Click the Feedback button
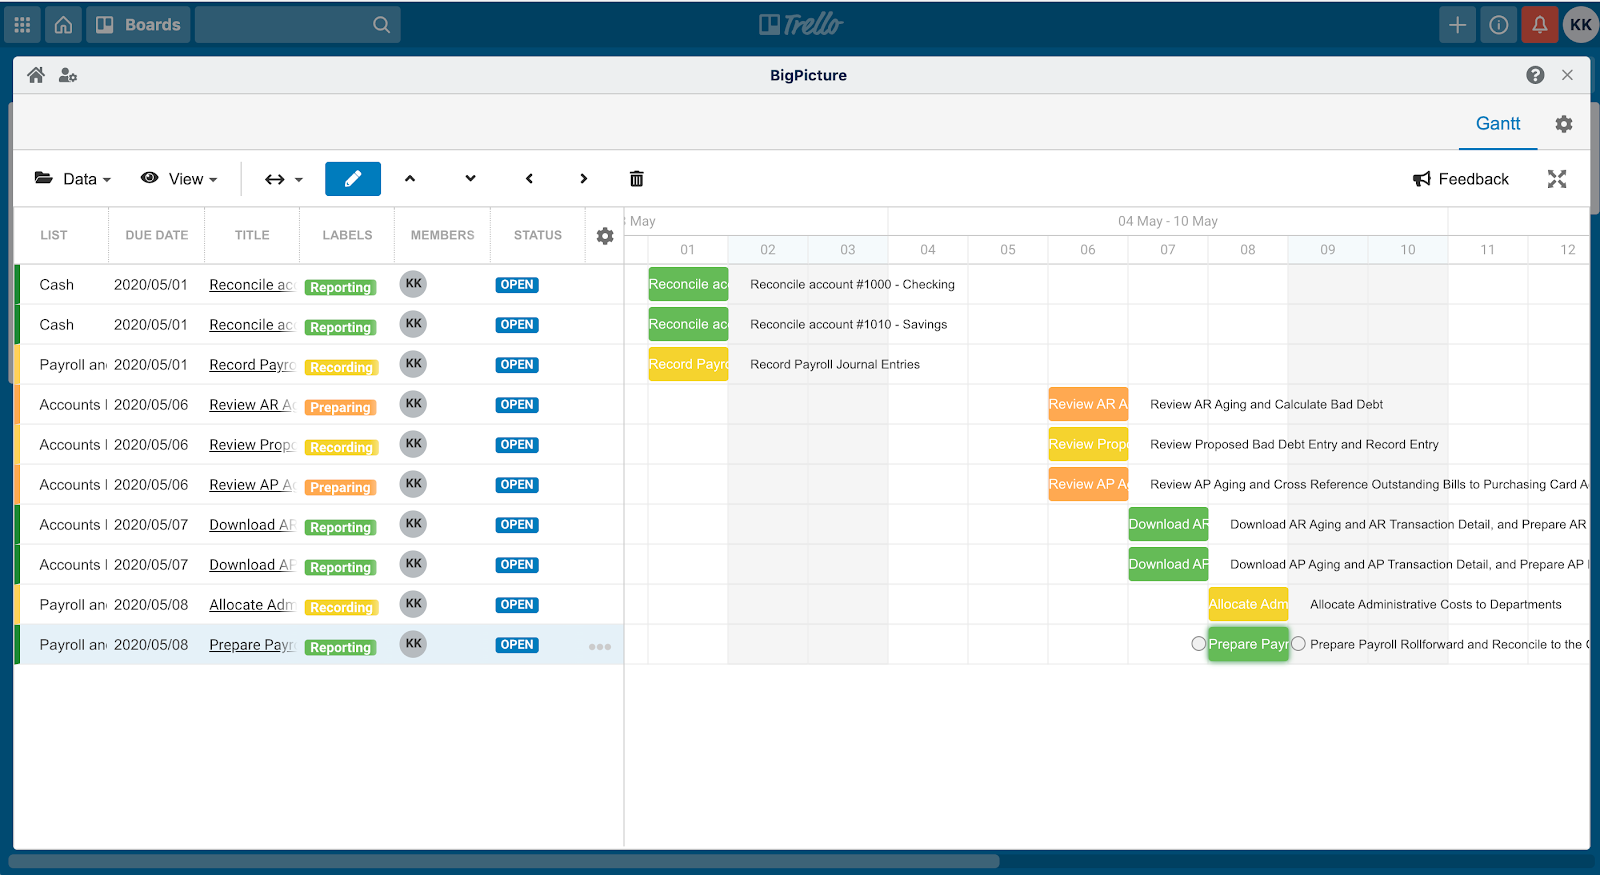This screenshot has height=875, width=1600. pos(1461,179)
